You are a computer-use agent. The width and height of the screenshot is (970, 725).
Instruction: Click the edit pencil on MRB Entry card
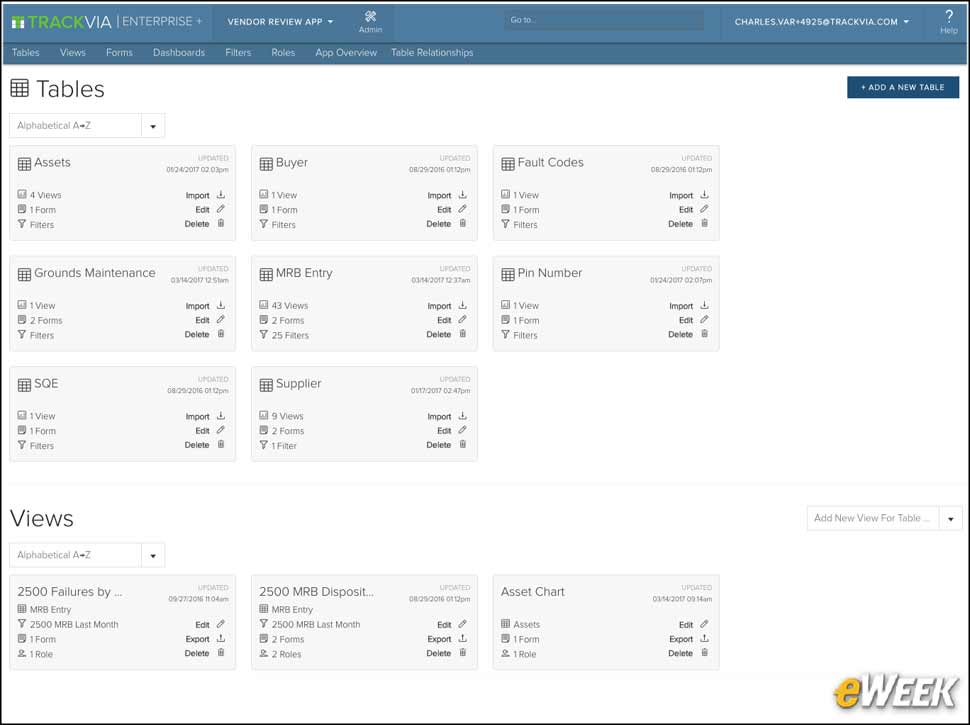[x=463, y=320]
